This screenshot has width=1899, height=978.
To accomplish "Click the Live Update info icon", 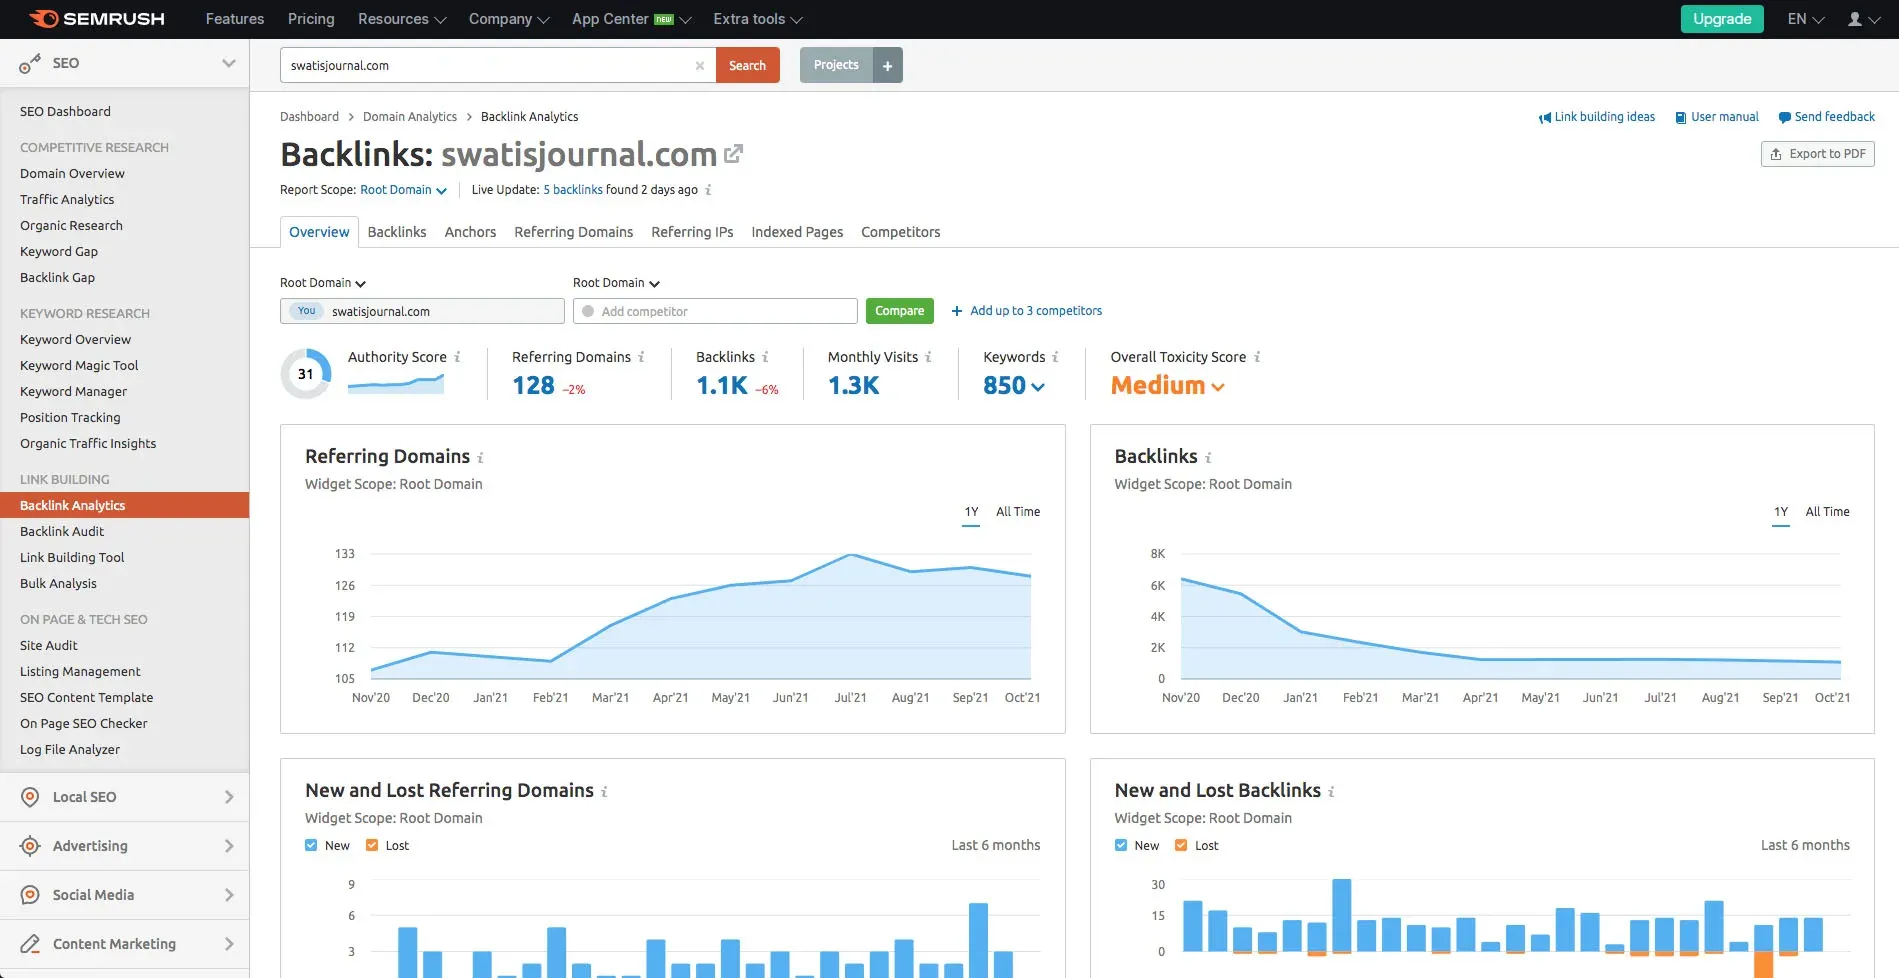I will pyautogui.click(x=708, y=190).
